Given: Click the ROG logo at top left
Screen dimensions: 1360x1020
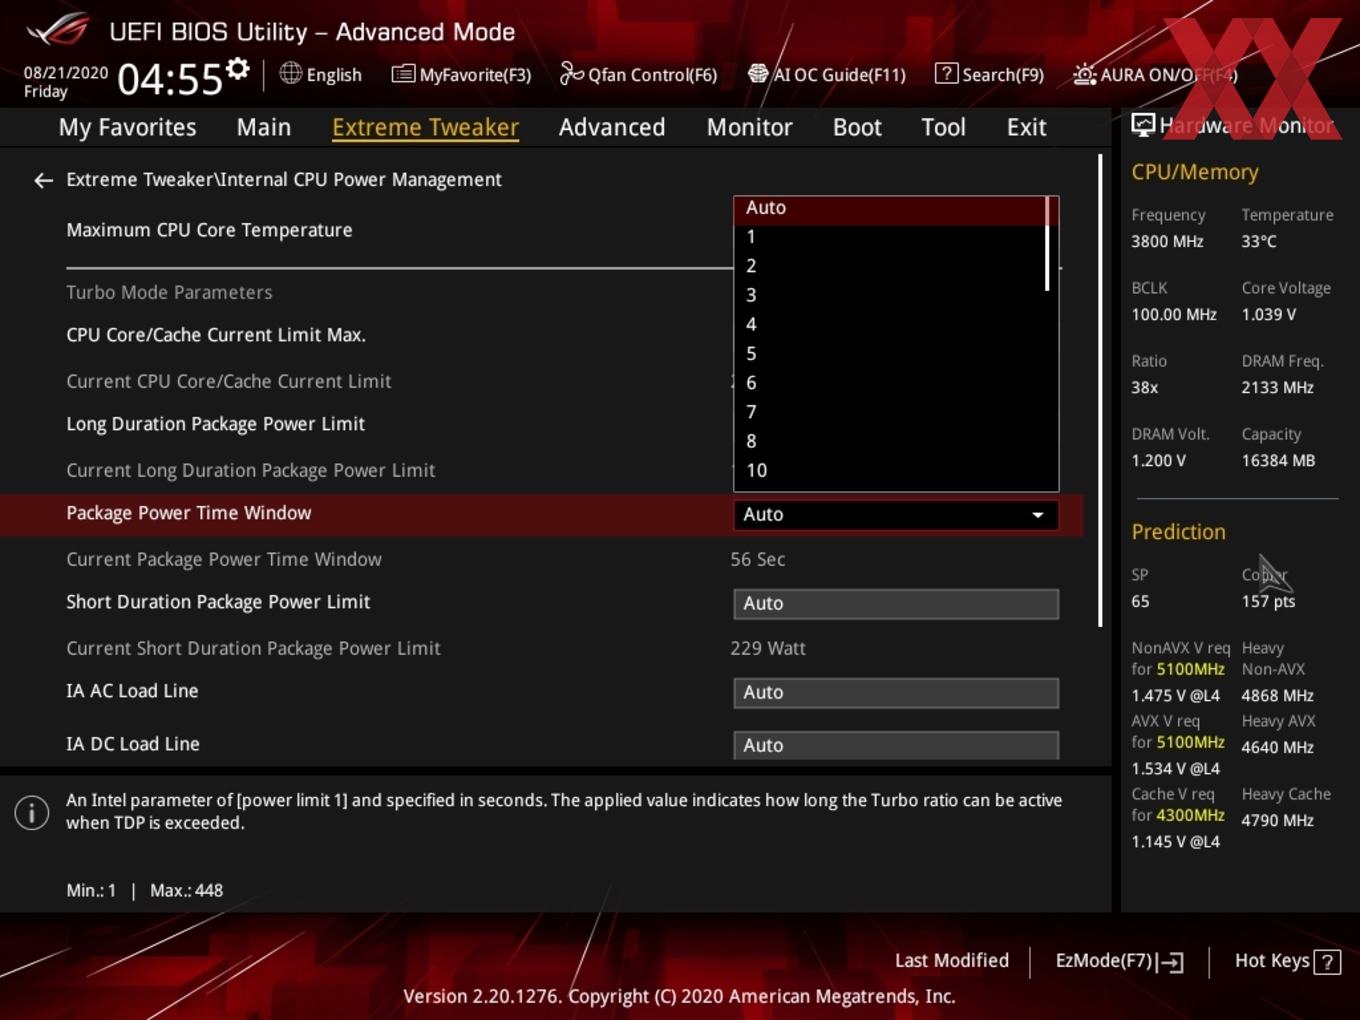Looking at the screenshot, I should (58, 29).
